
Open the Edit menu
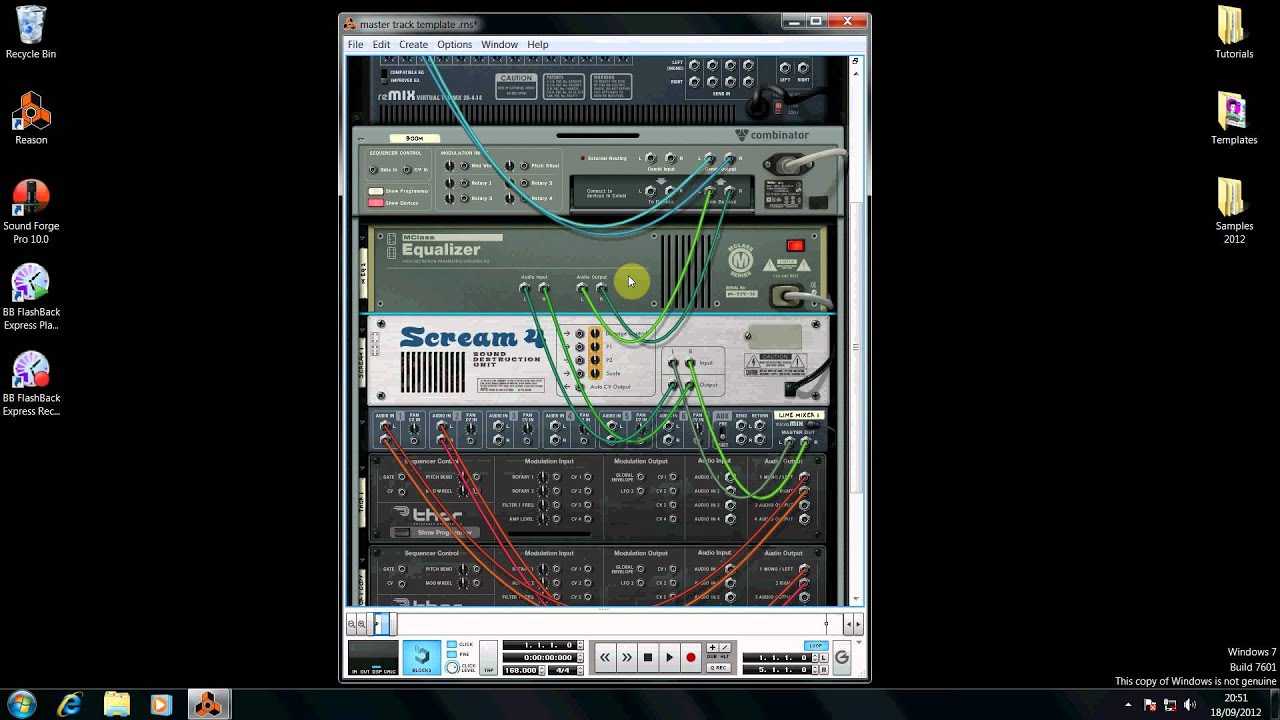(x=381, y=45)
